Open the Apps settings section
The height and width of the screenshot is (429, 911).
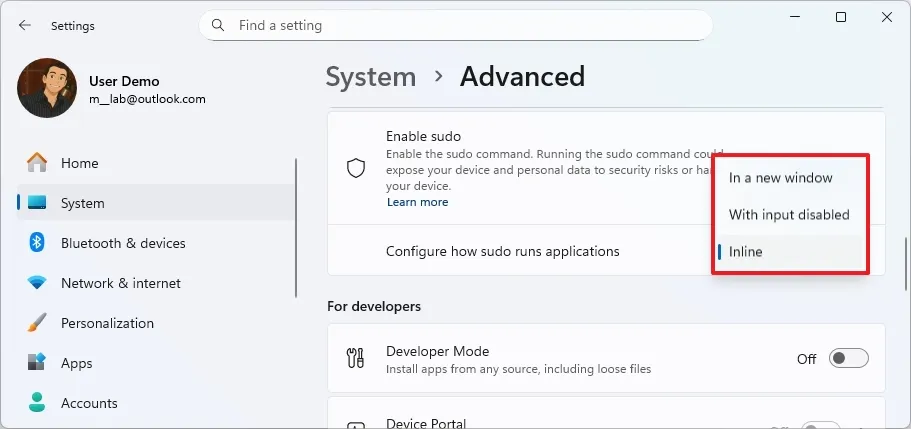[x=156, y=363]
